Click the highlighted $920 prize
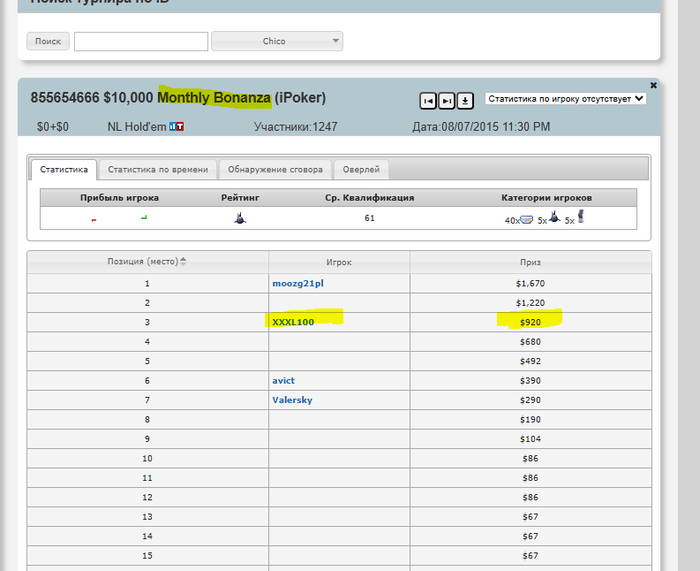Viewport: 700px width, 571px height. (530, 322)
